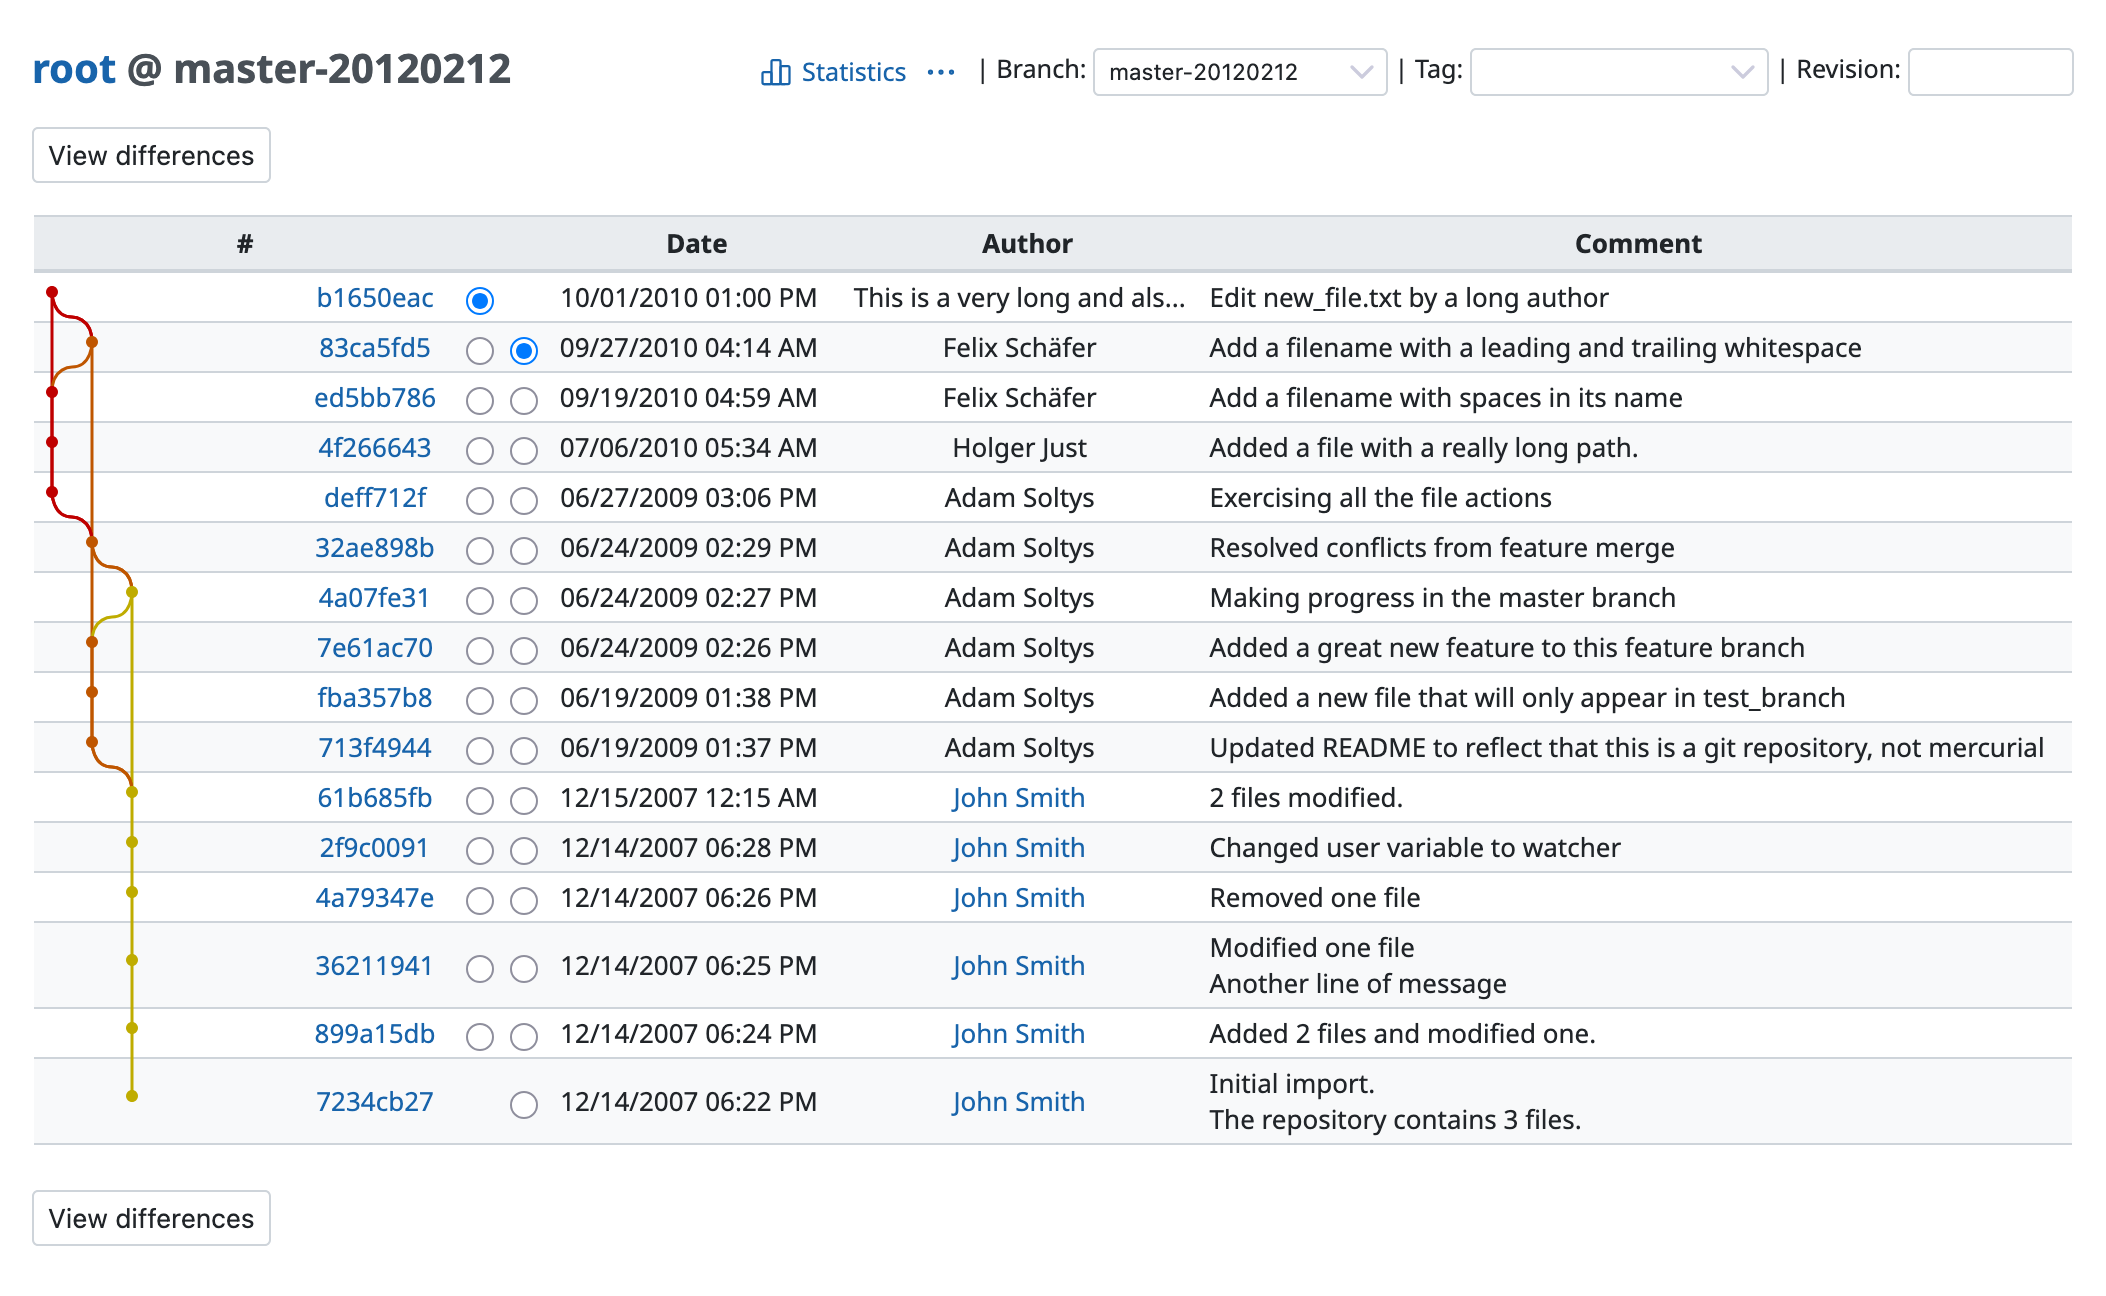Click the red graph node for b1650eac
Image resolution: width=2106 pixels, height=1296 pixels.
(x=52, y=292)
